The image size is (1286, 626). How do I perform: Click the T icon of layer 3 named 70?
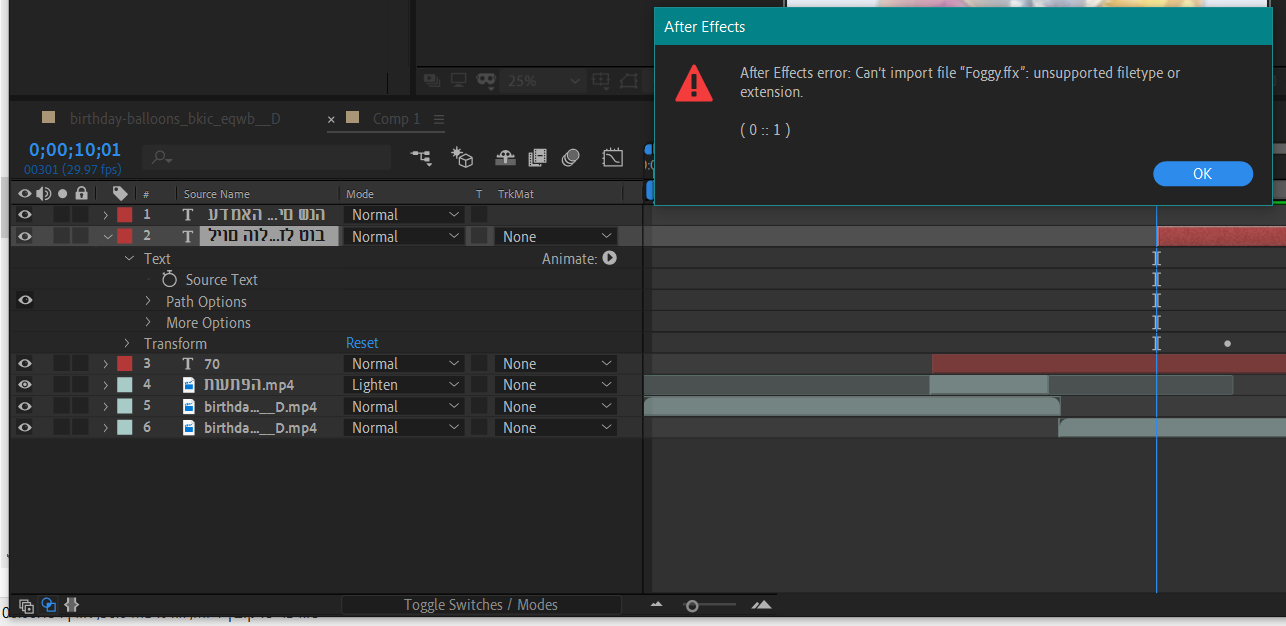click(188, 364)
